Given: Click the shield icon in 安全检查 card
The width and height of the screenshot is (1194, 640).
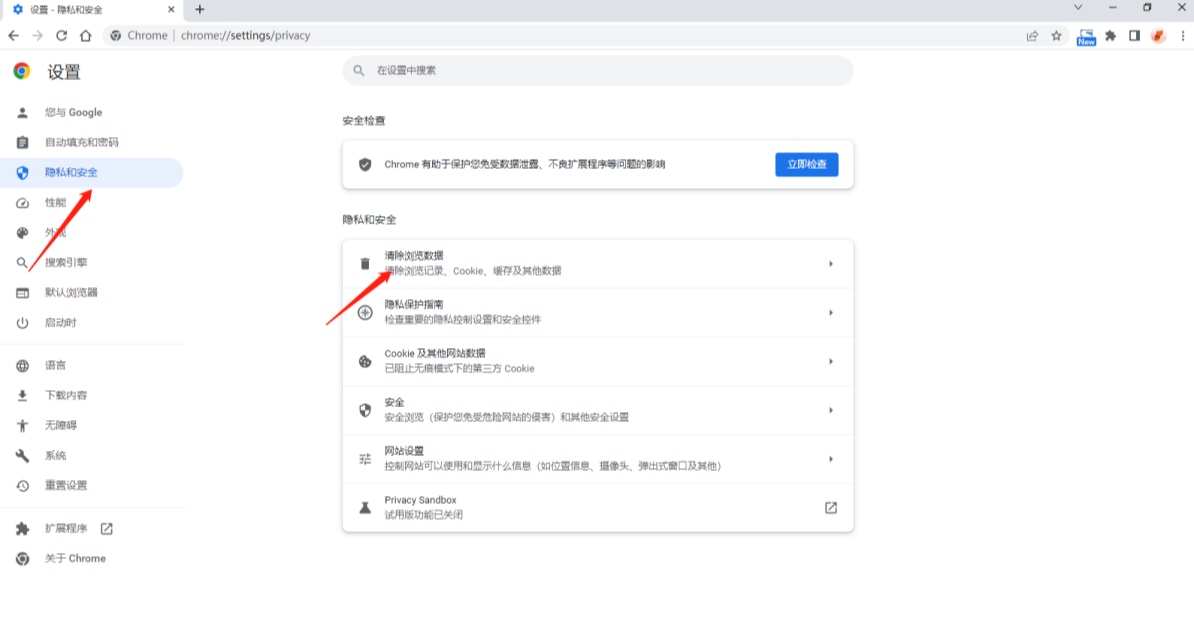Looking at the screenshot, I should point(365,165).
